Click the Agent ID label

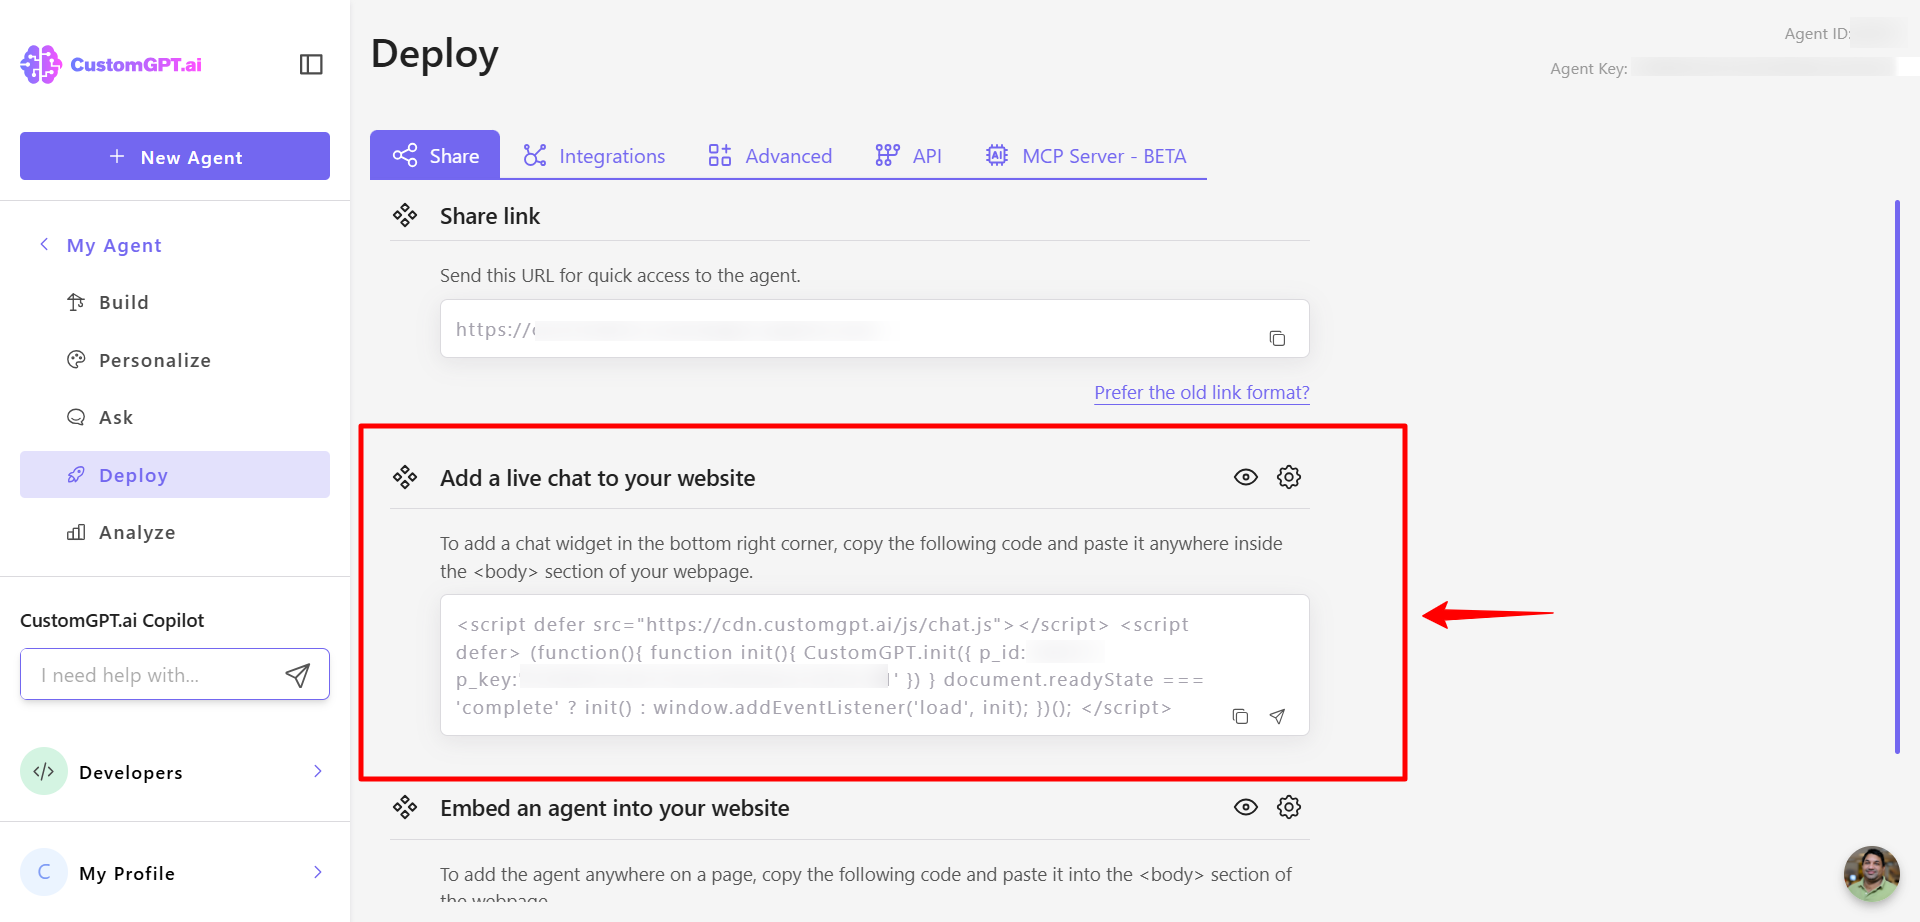(1817, 33)
